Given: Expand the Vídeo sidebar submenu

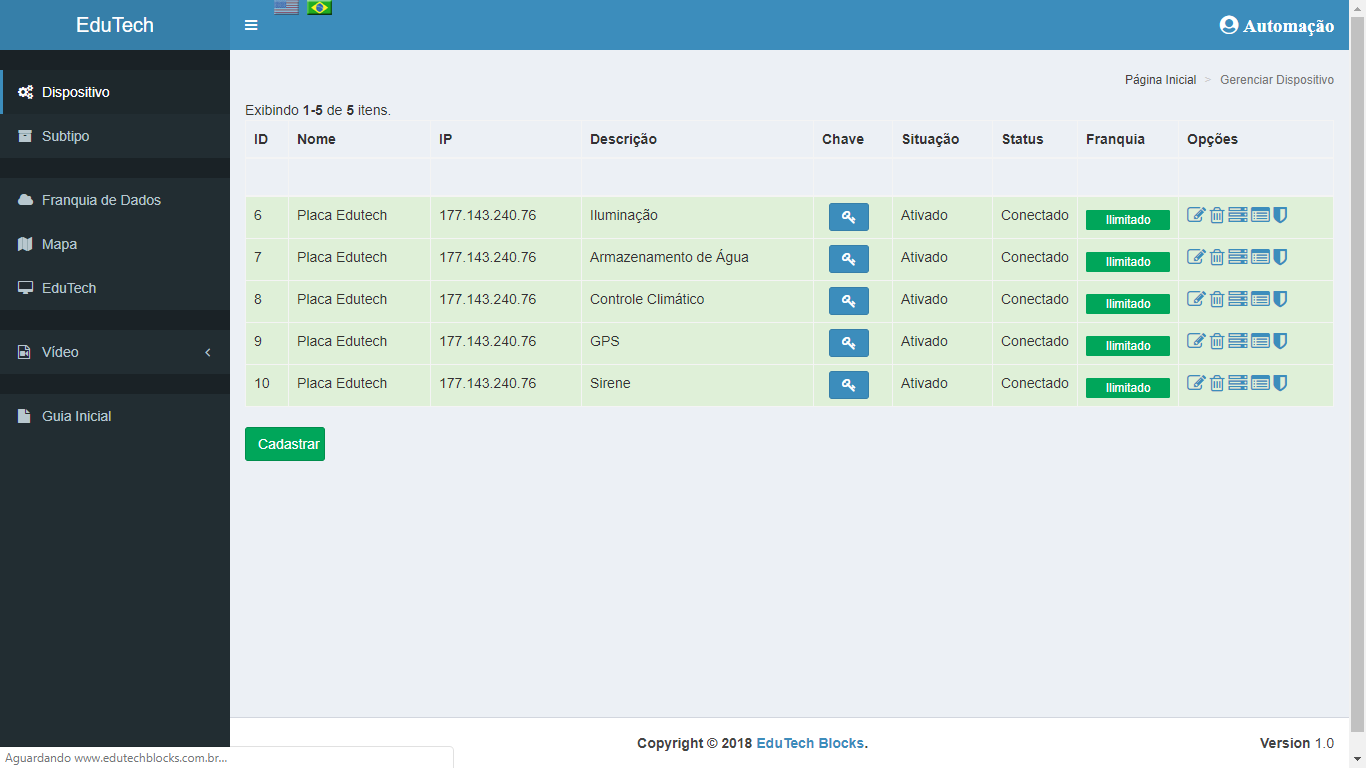Looking at the screenshot, I should [115, 352].
